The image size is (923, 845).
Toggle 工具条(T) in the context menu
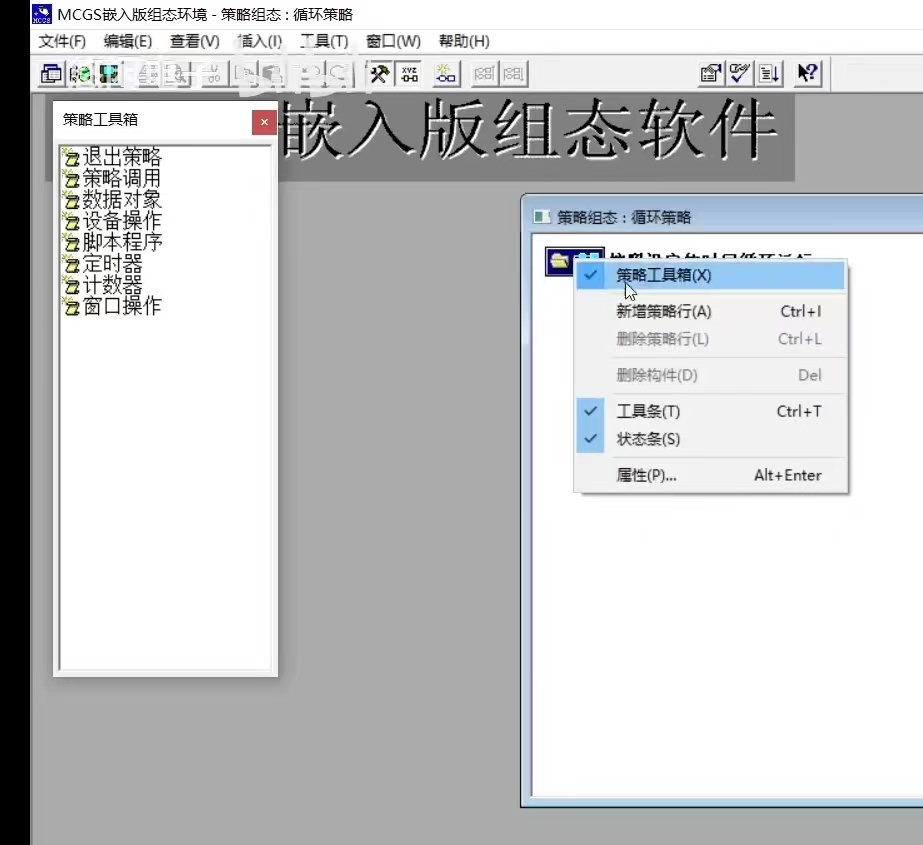[x=648, y=411]
